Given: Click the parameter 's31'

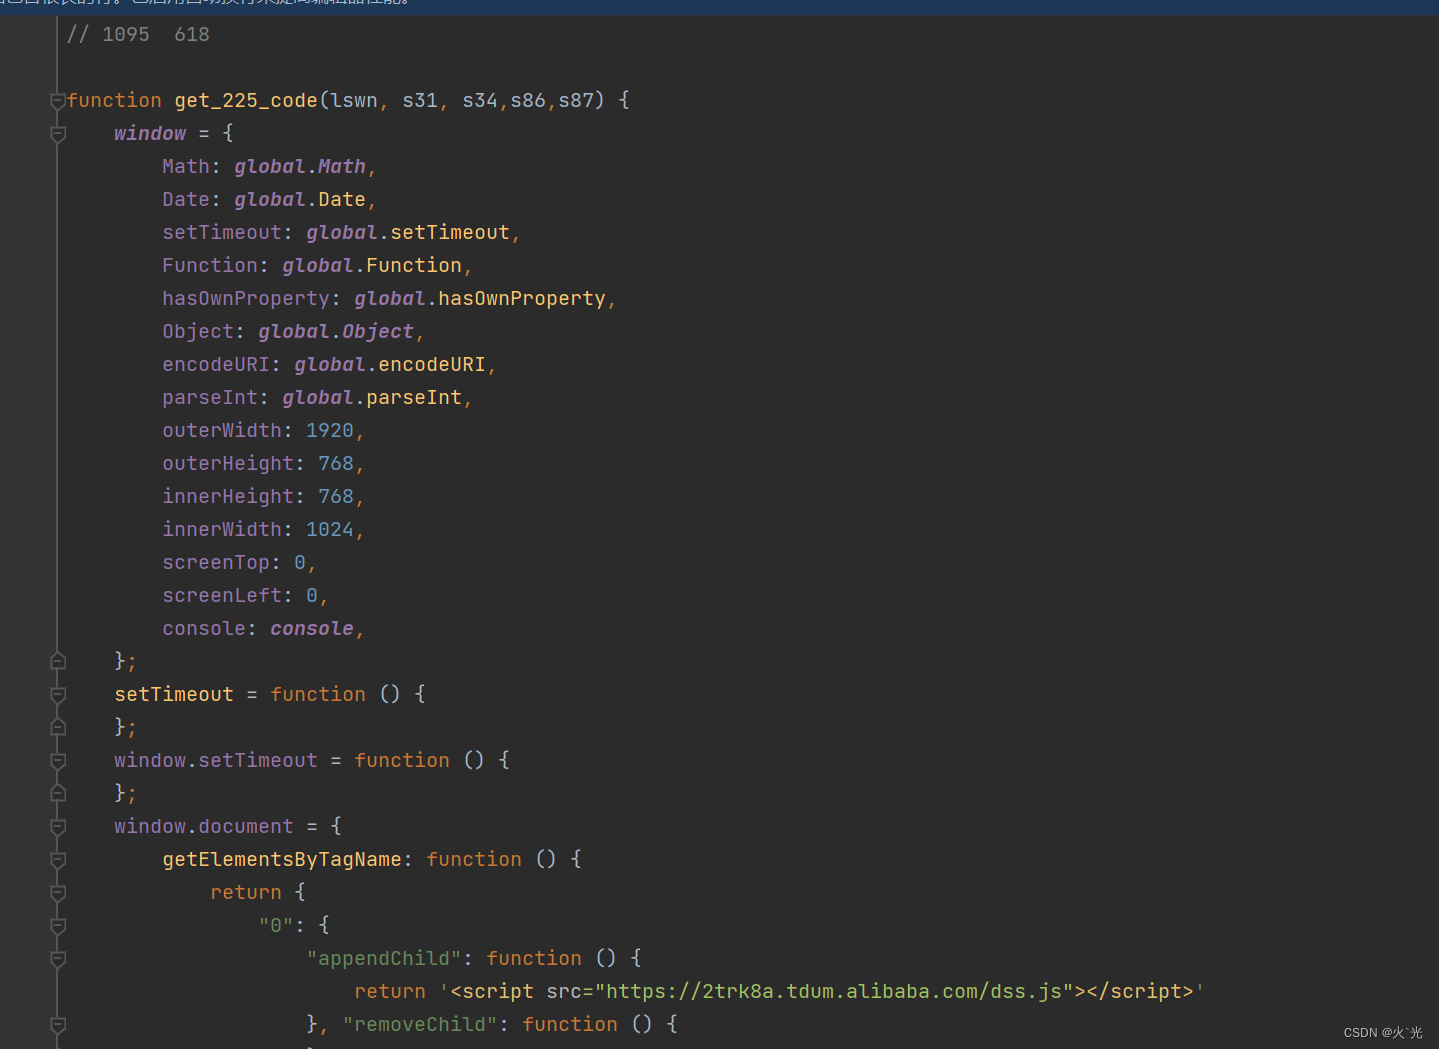Looking at the screenshot, I should click(x=420, y=100).
